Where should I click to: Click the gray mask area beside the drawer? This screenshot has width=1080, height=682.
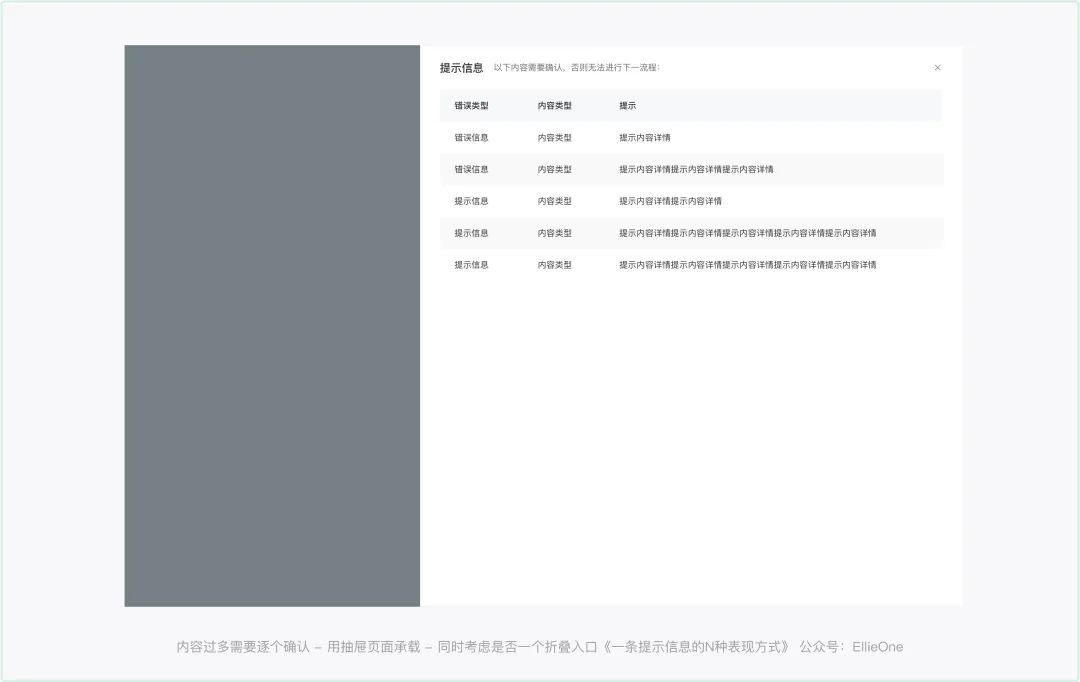[272, 325]
